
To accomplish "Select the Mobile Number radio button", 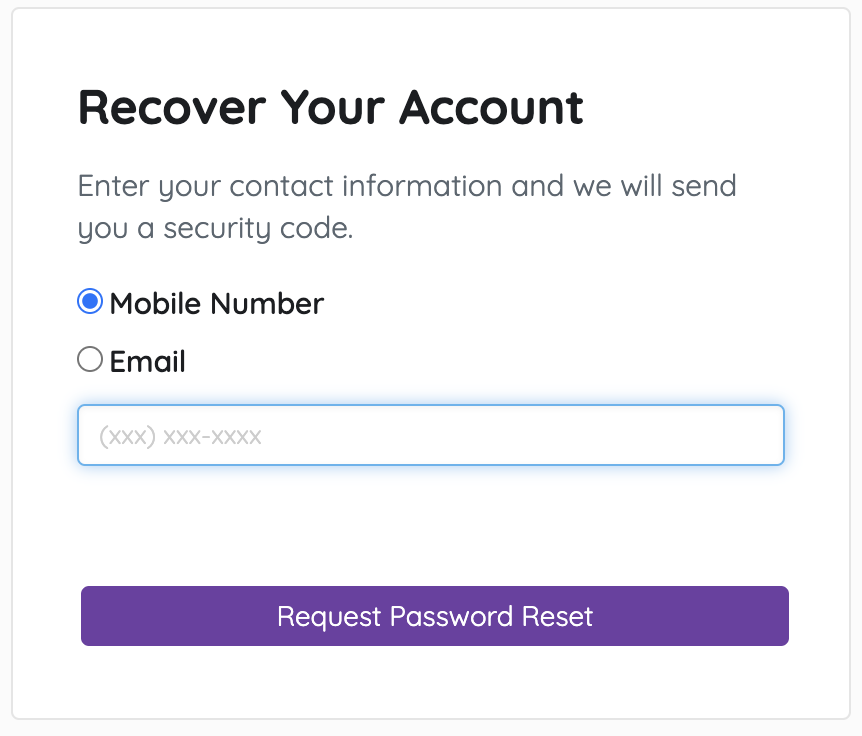I will point(90,301).
